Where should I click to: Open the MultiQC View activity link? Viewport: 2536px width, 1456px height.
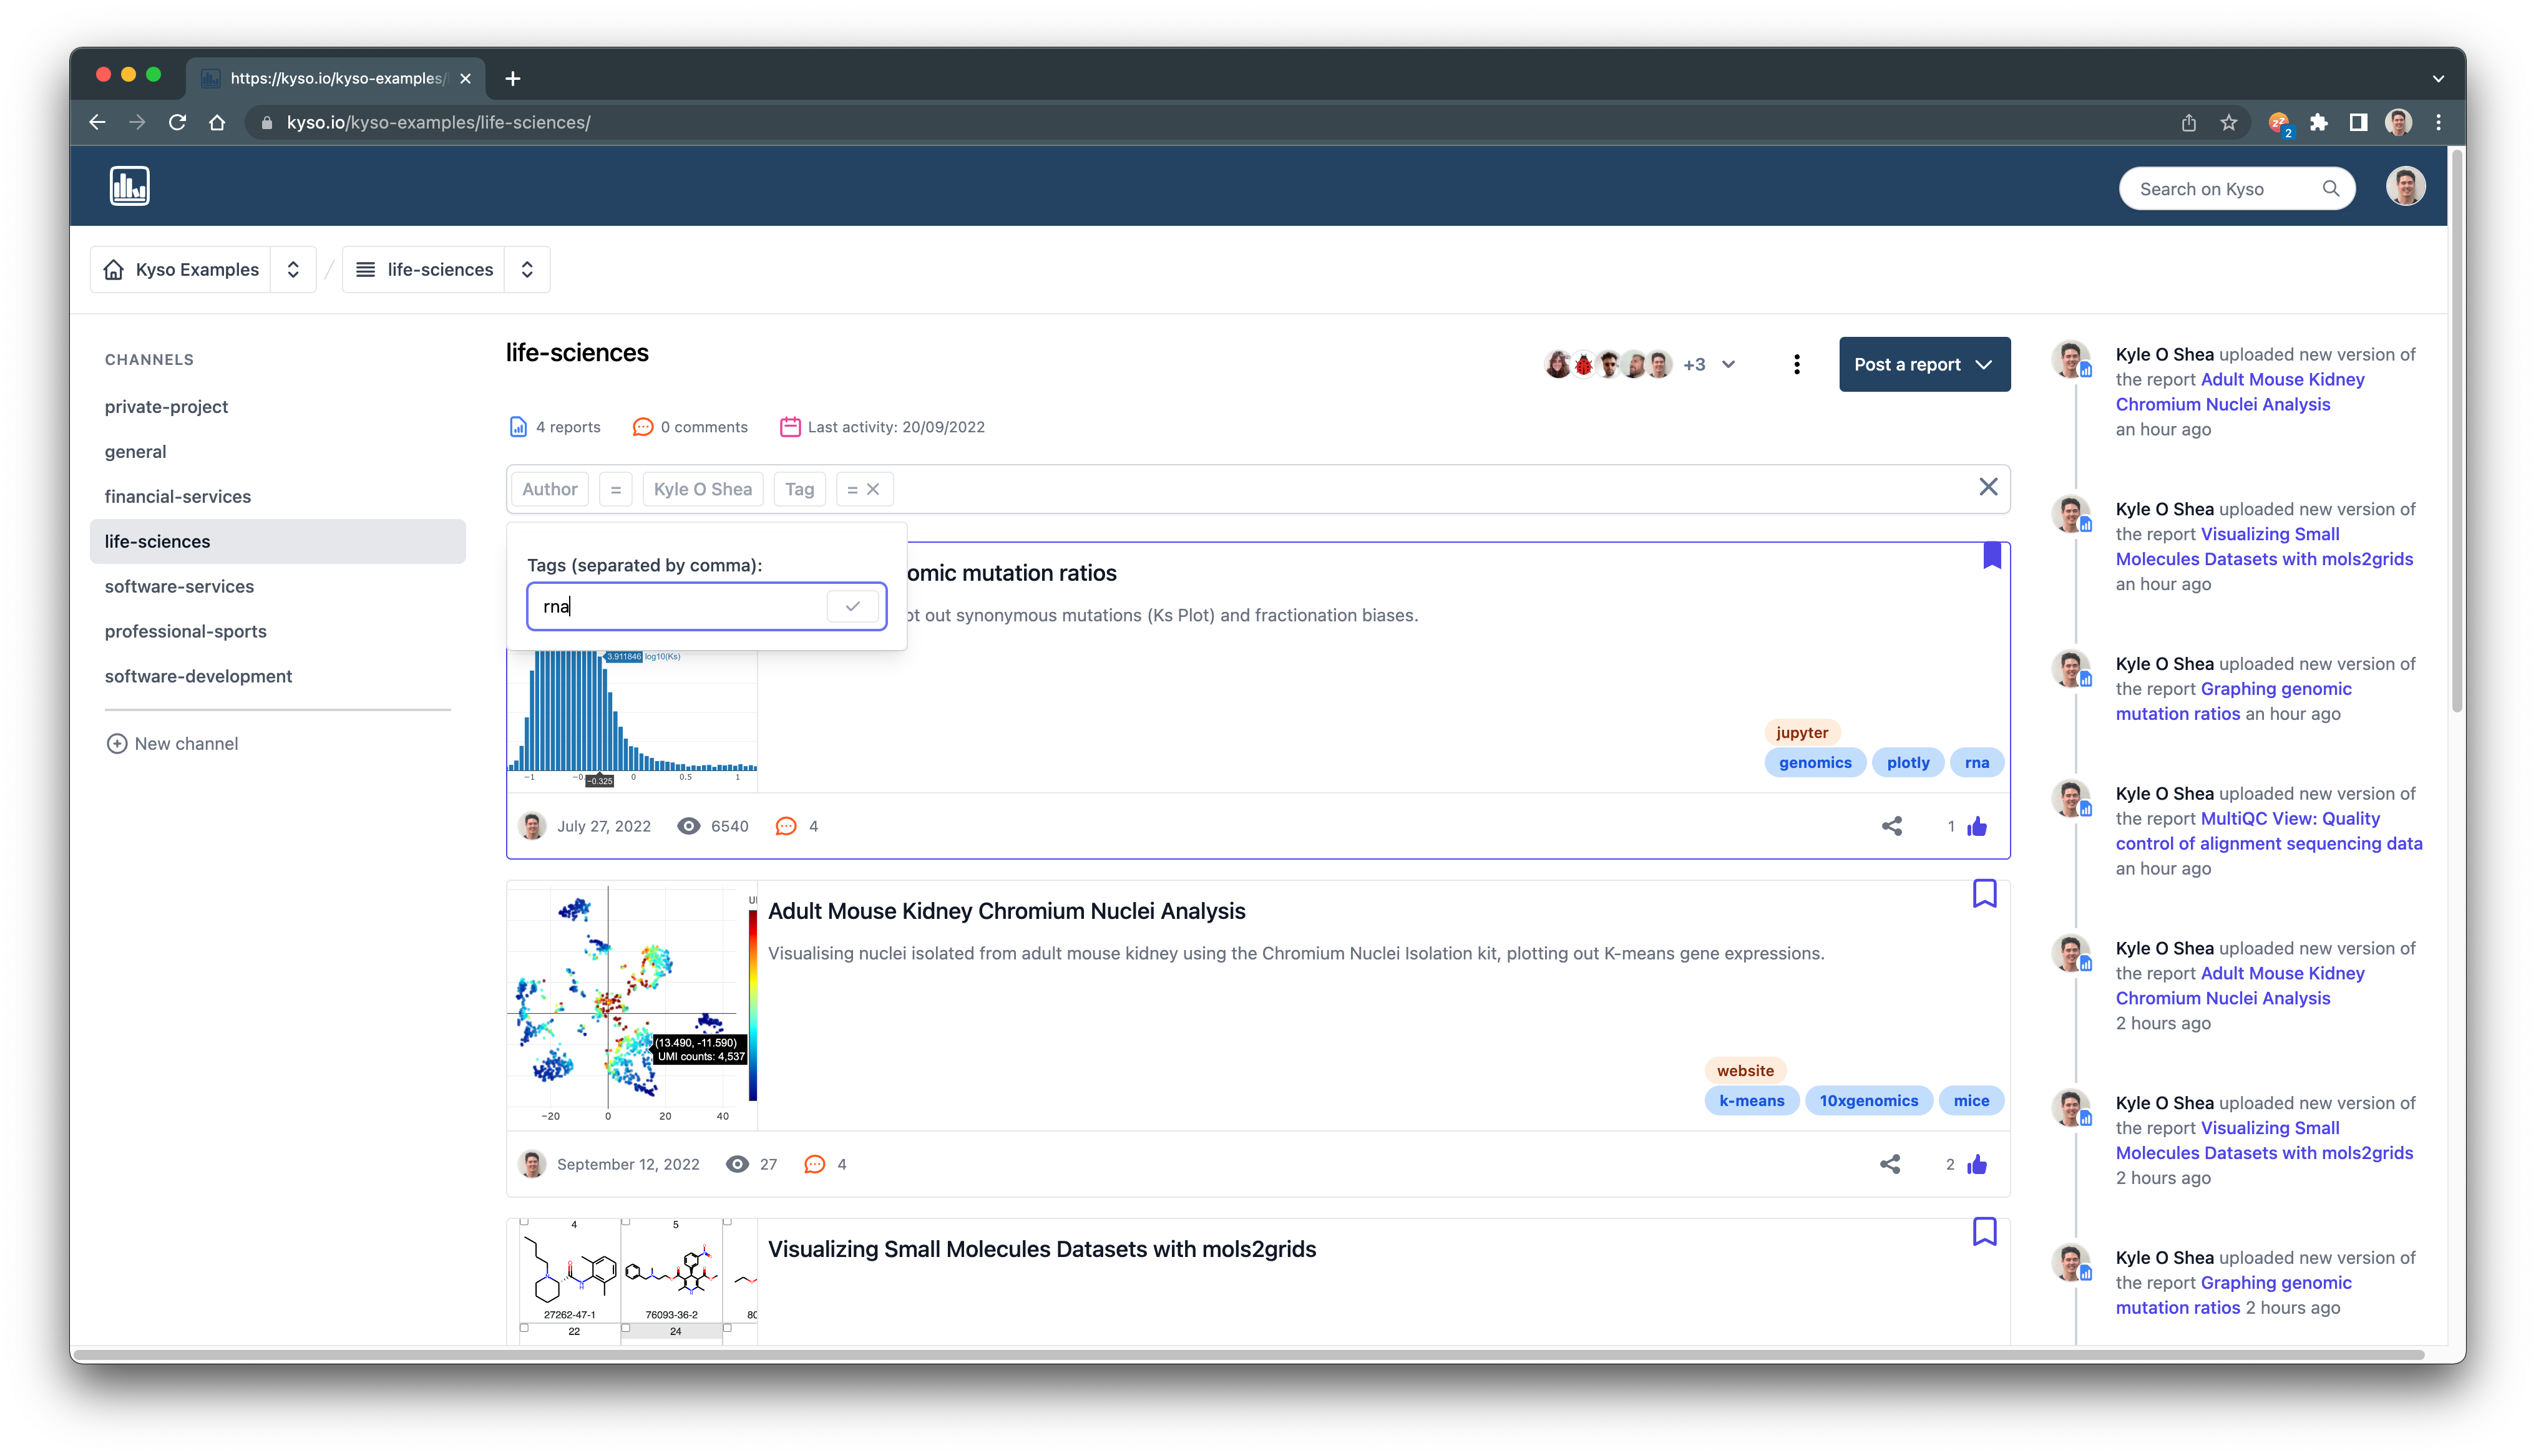2269,831
